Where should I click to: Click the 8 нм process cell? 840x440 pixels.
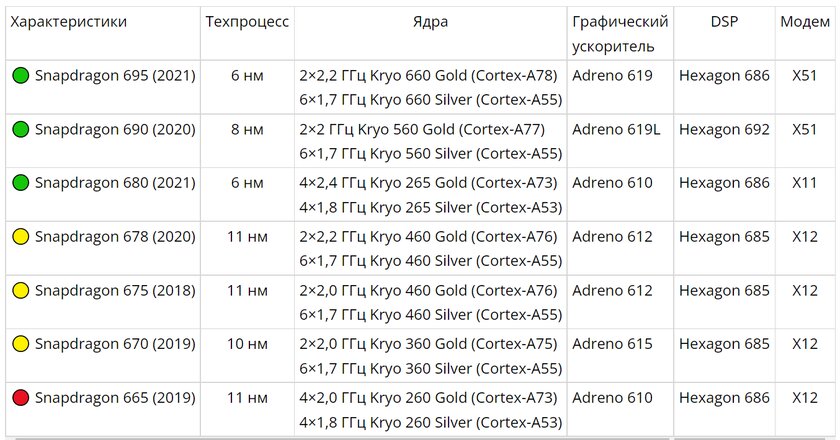pyautogui.click(x=247, y=129)
